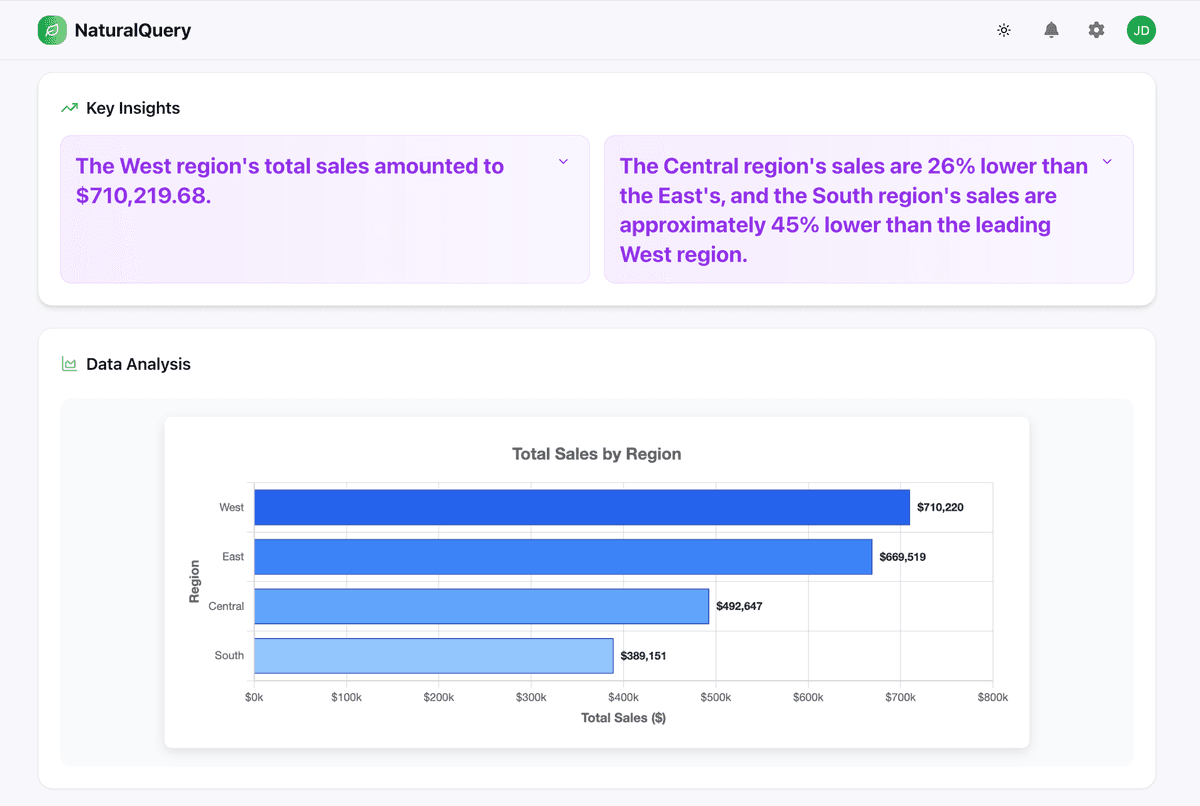Open settings with the gear icon
1200x806 pixels.
pos(1096,30)
